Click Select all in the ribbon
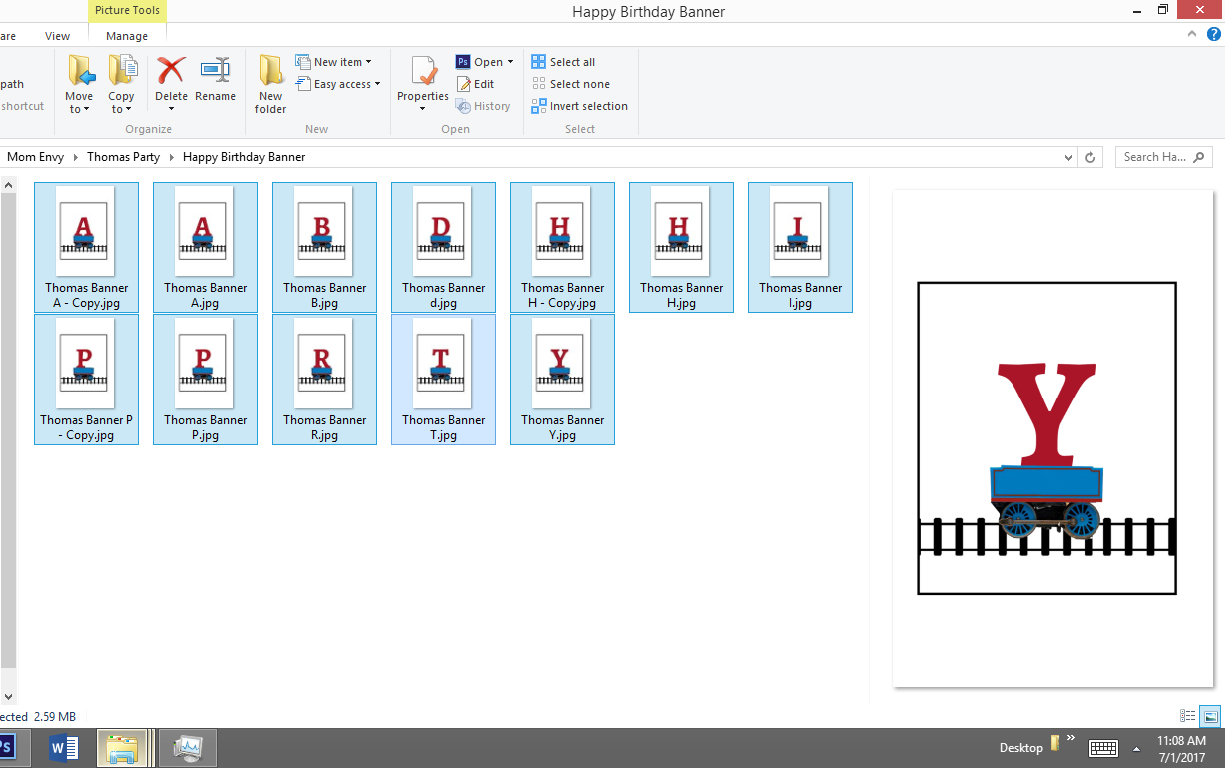Image resolution: width=1225 pixels, height=768 pixels. click(563, 62)
